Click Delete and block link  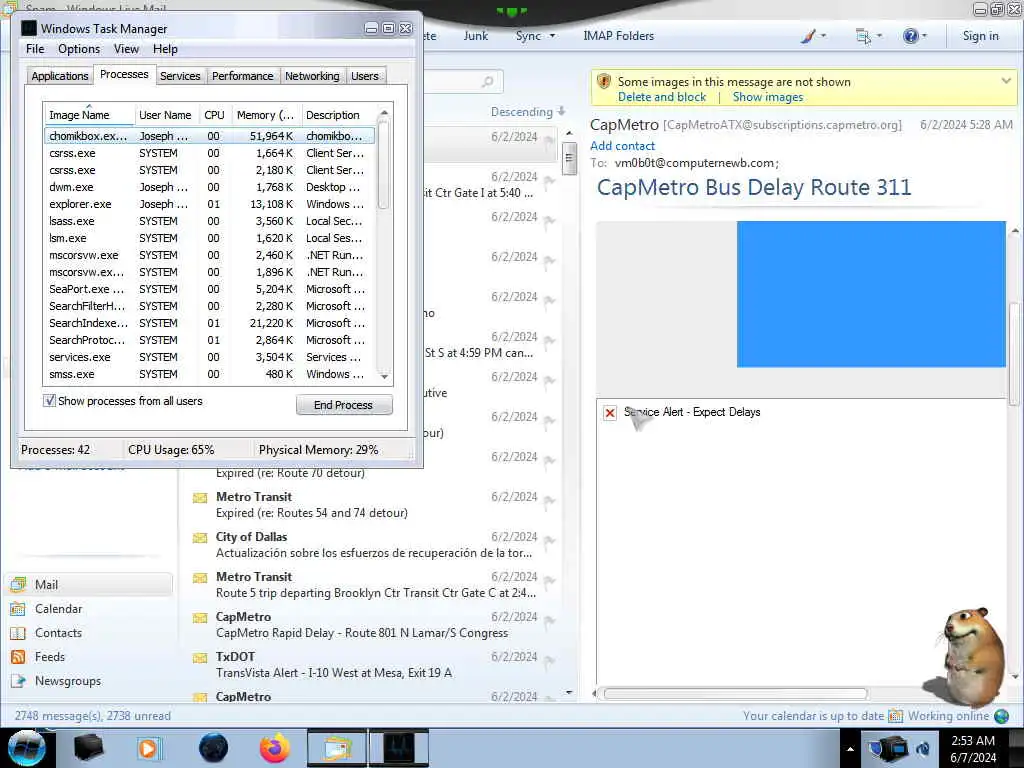662,97
